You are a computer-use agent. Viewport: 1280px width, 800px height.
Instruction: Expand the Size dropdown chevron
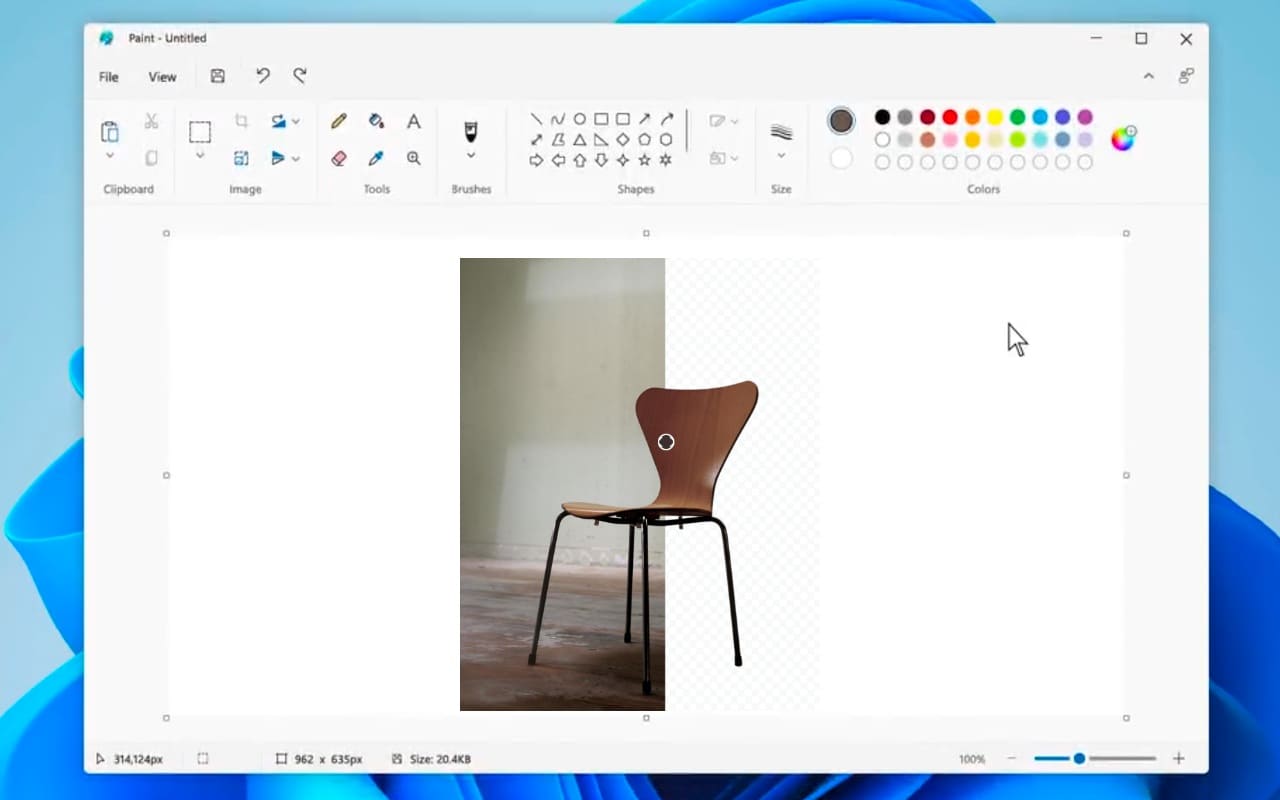(x=781, y=156)
